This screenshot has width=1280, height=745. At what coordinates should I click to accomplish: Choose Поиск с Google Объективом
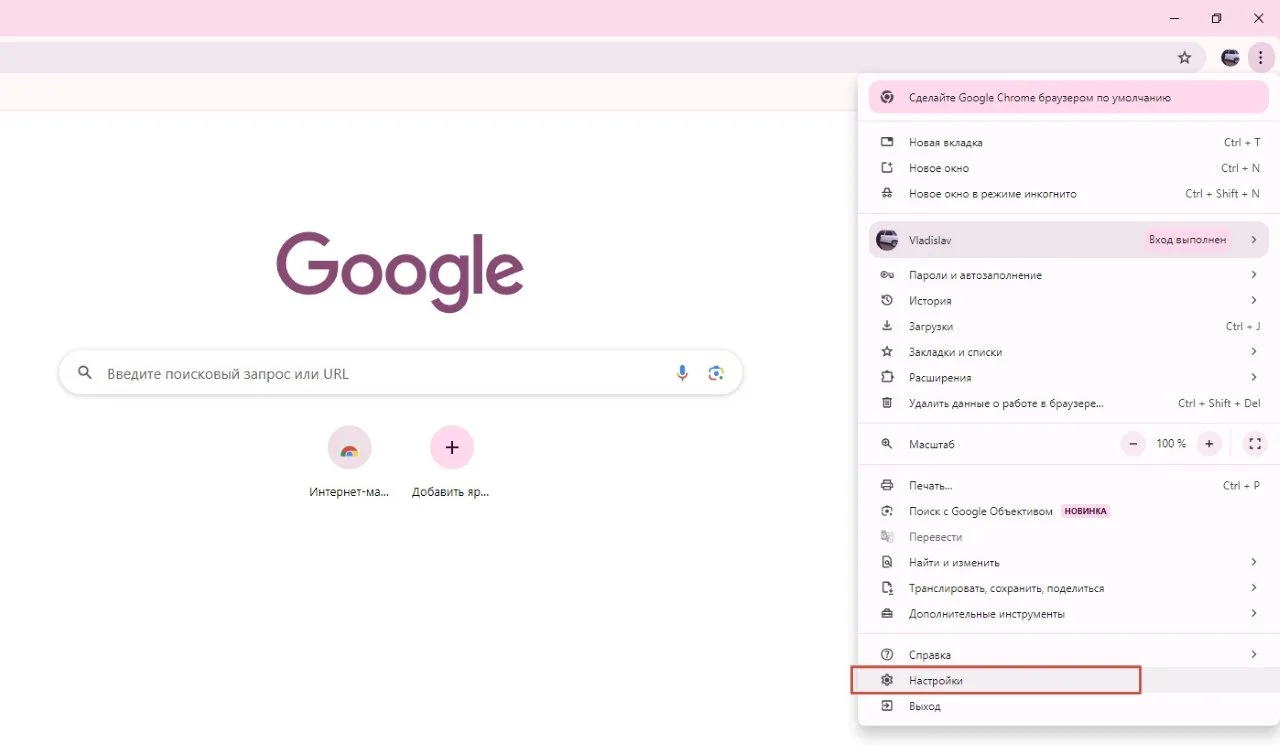[x=1069, y=511]
